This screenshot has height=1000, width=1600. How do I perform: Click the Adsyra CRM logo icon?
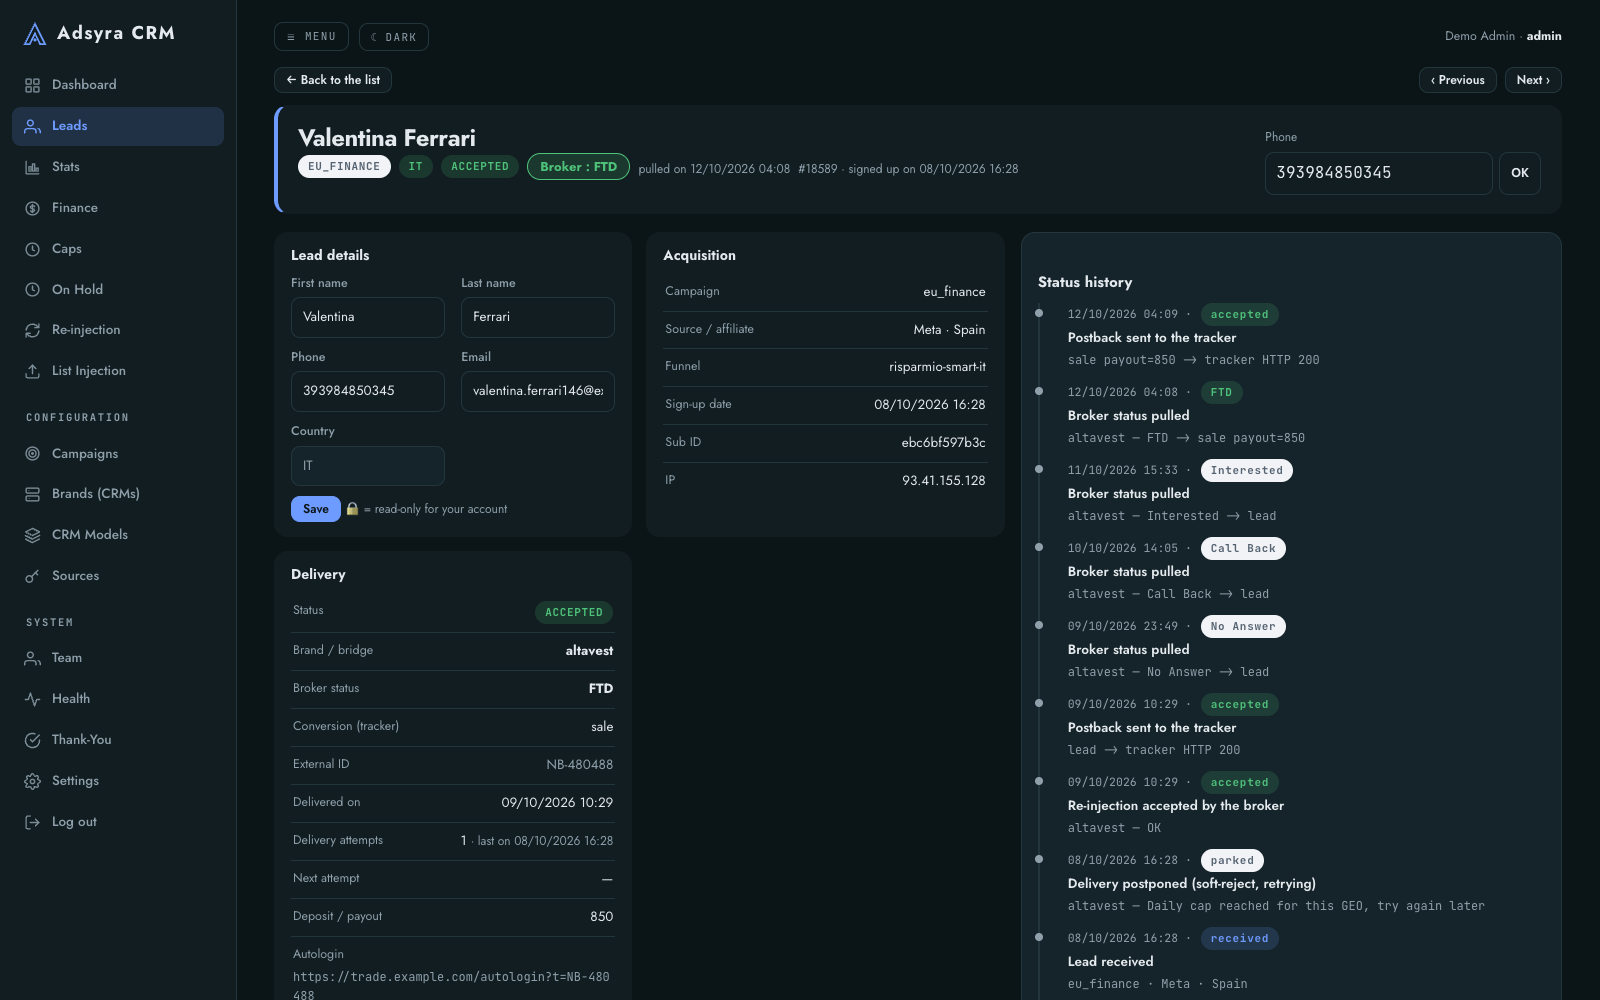[35, 34]
